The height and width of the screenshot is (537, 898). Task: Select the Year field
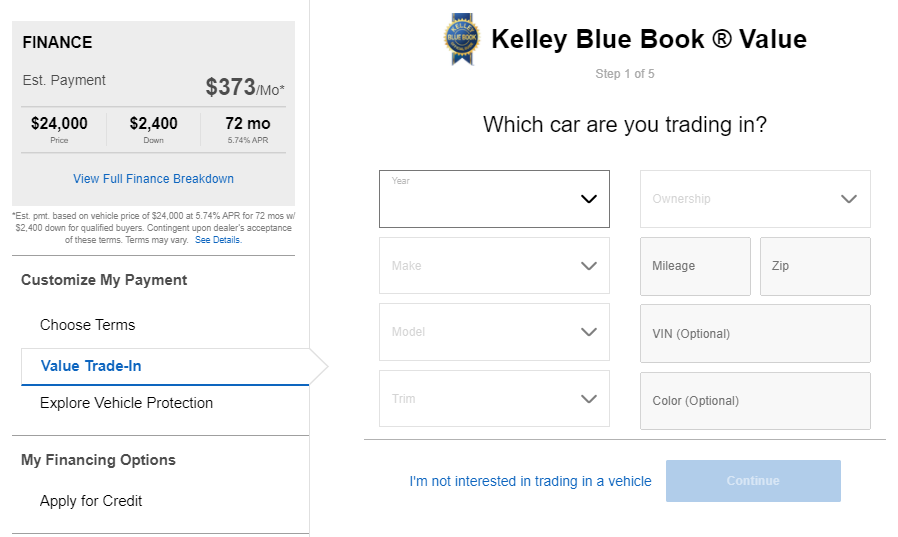[x=494, y=199]
